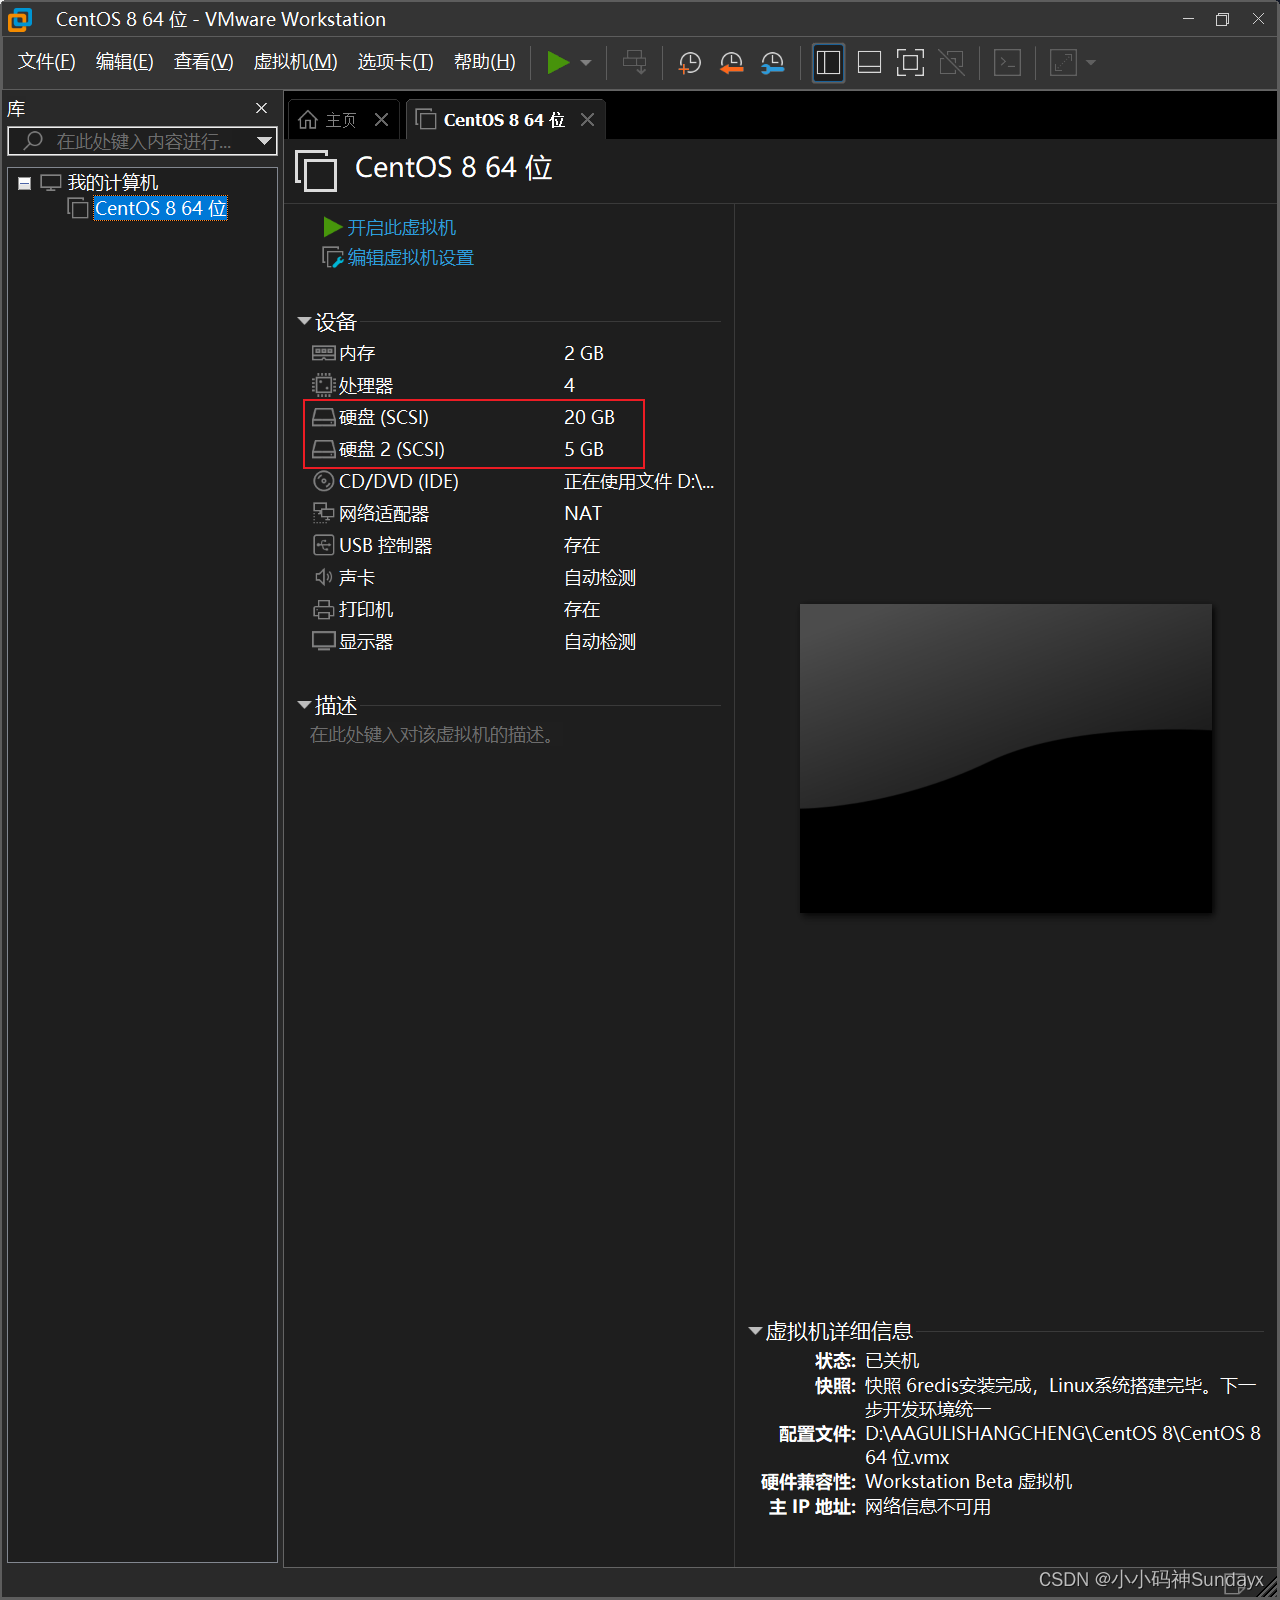
Task: Click the Send Ctrl+Alt+Del toolbar icon
Action: tap(634, 62)
